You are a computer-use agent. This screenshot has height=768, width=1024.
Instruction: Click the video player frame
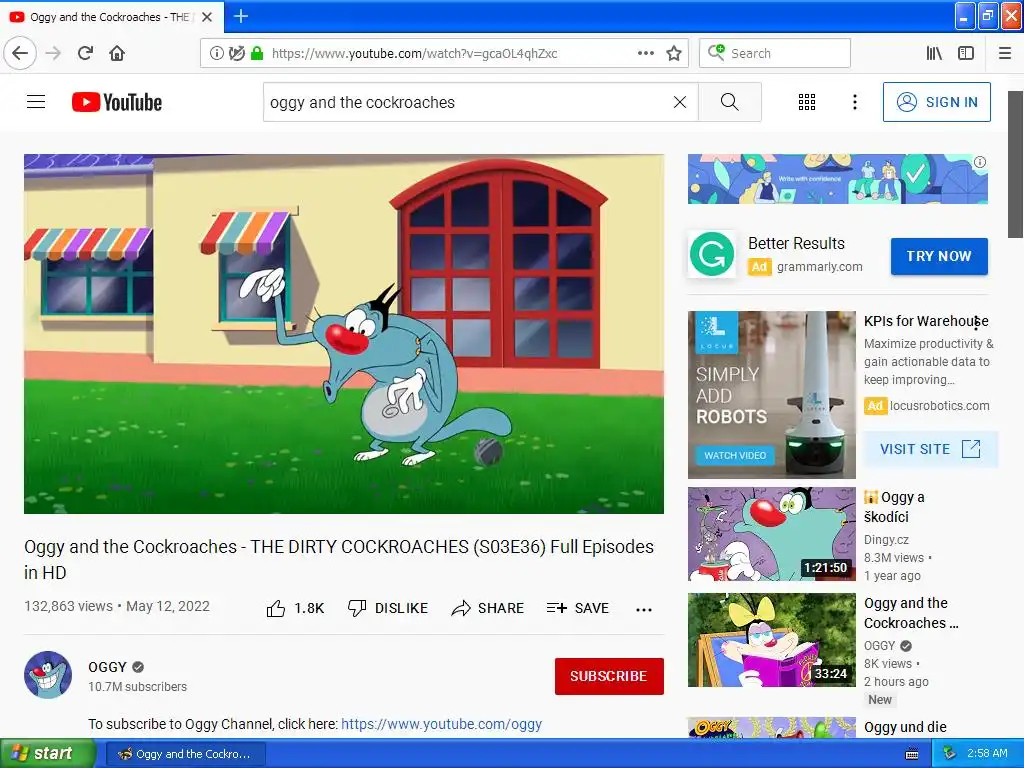[x=344, y=334]
